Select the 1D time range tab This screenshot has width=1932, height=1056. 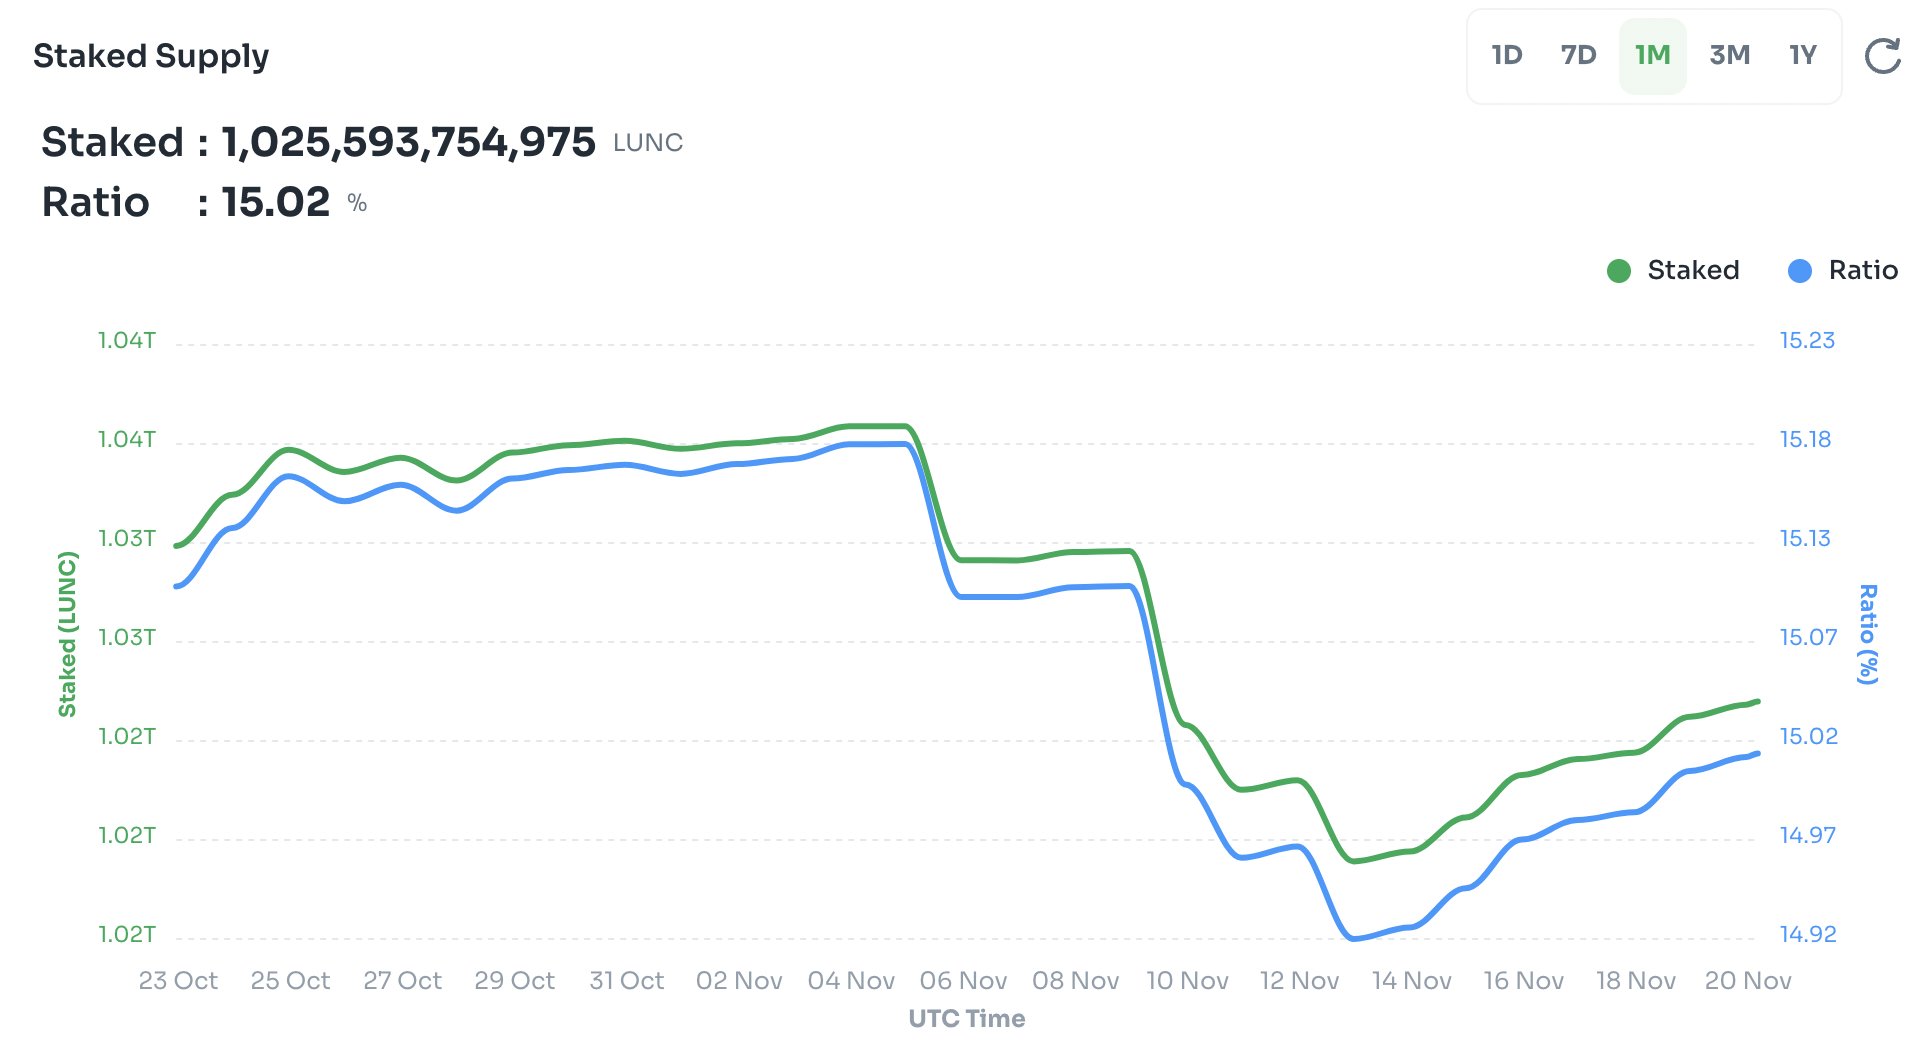point(1506,55)
